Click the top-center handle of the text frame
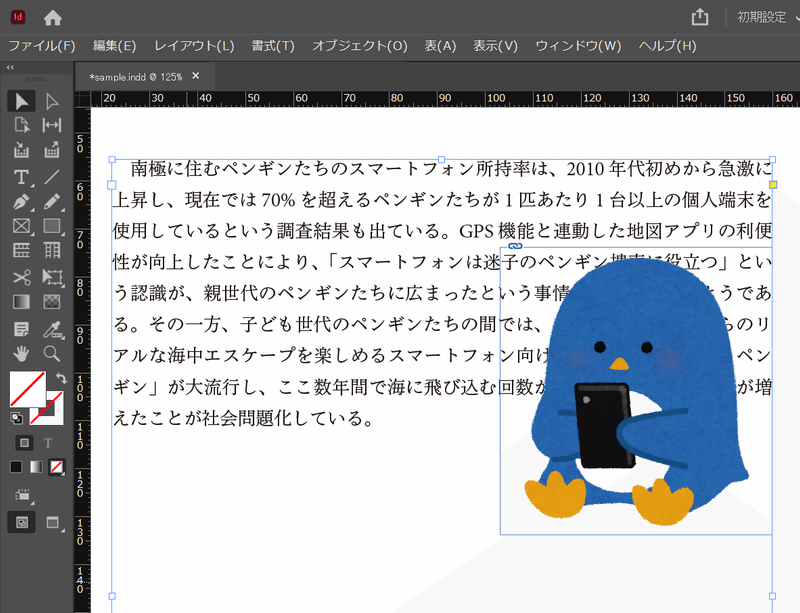This screenshot has width=800, height=613. click(x=441, y=160)
